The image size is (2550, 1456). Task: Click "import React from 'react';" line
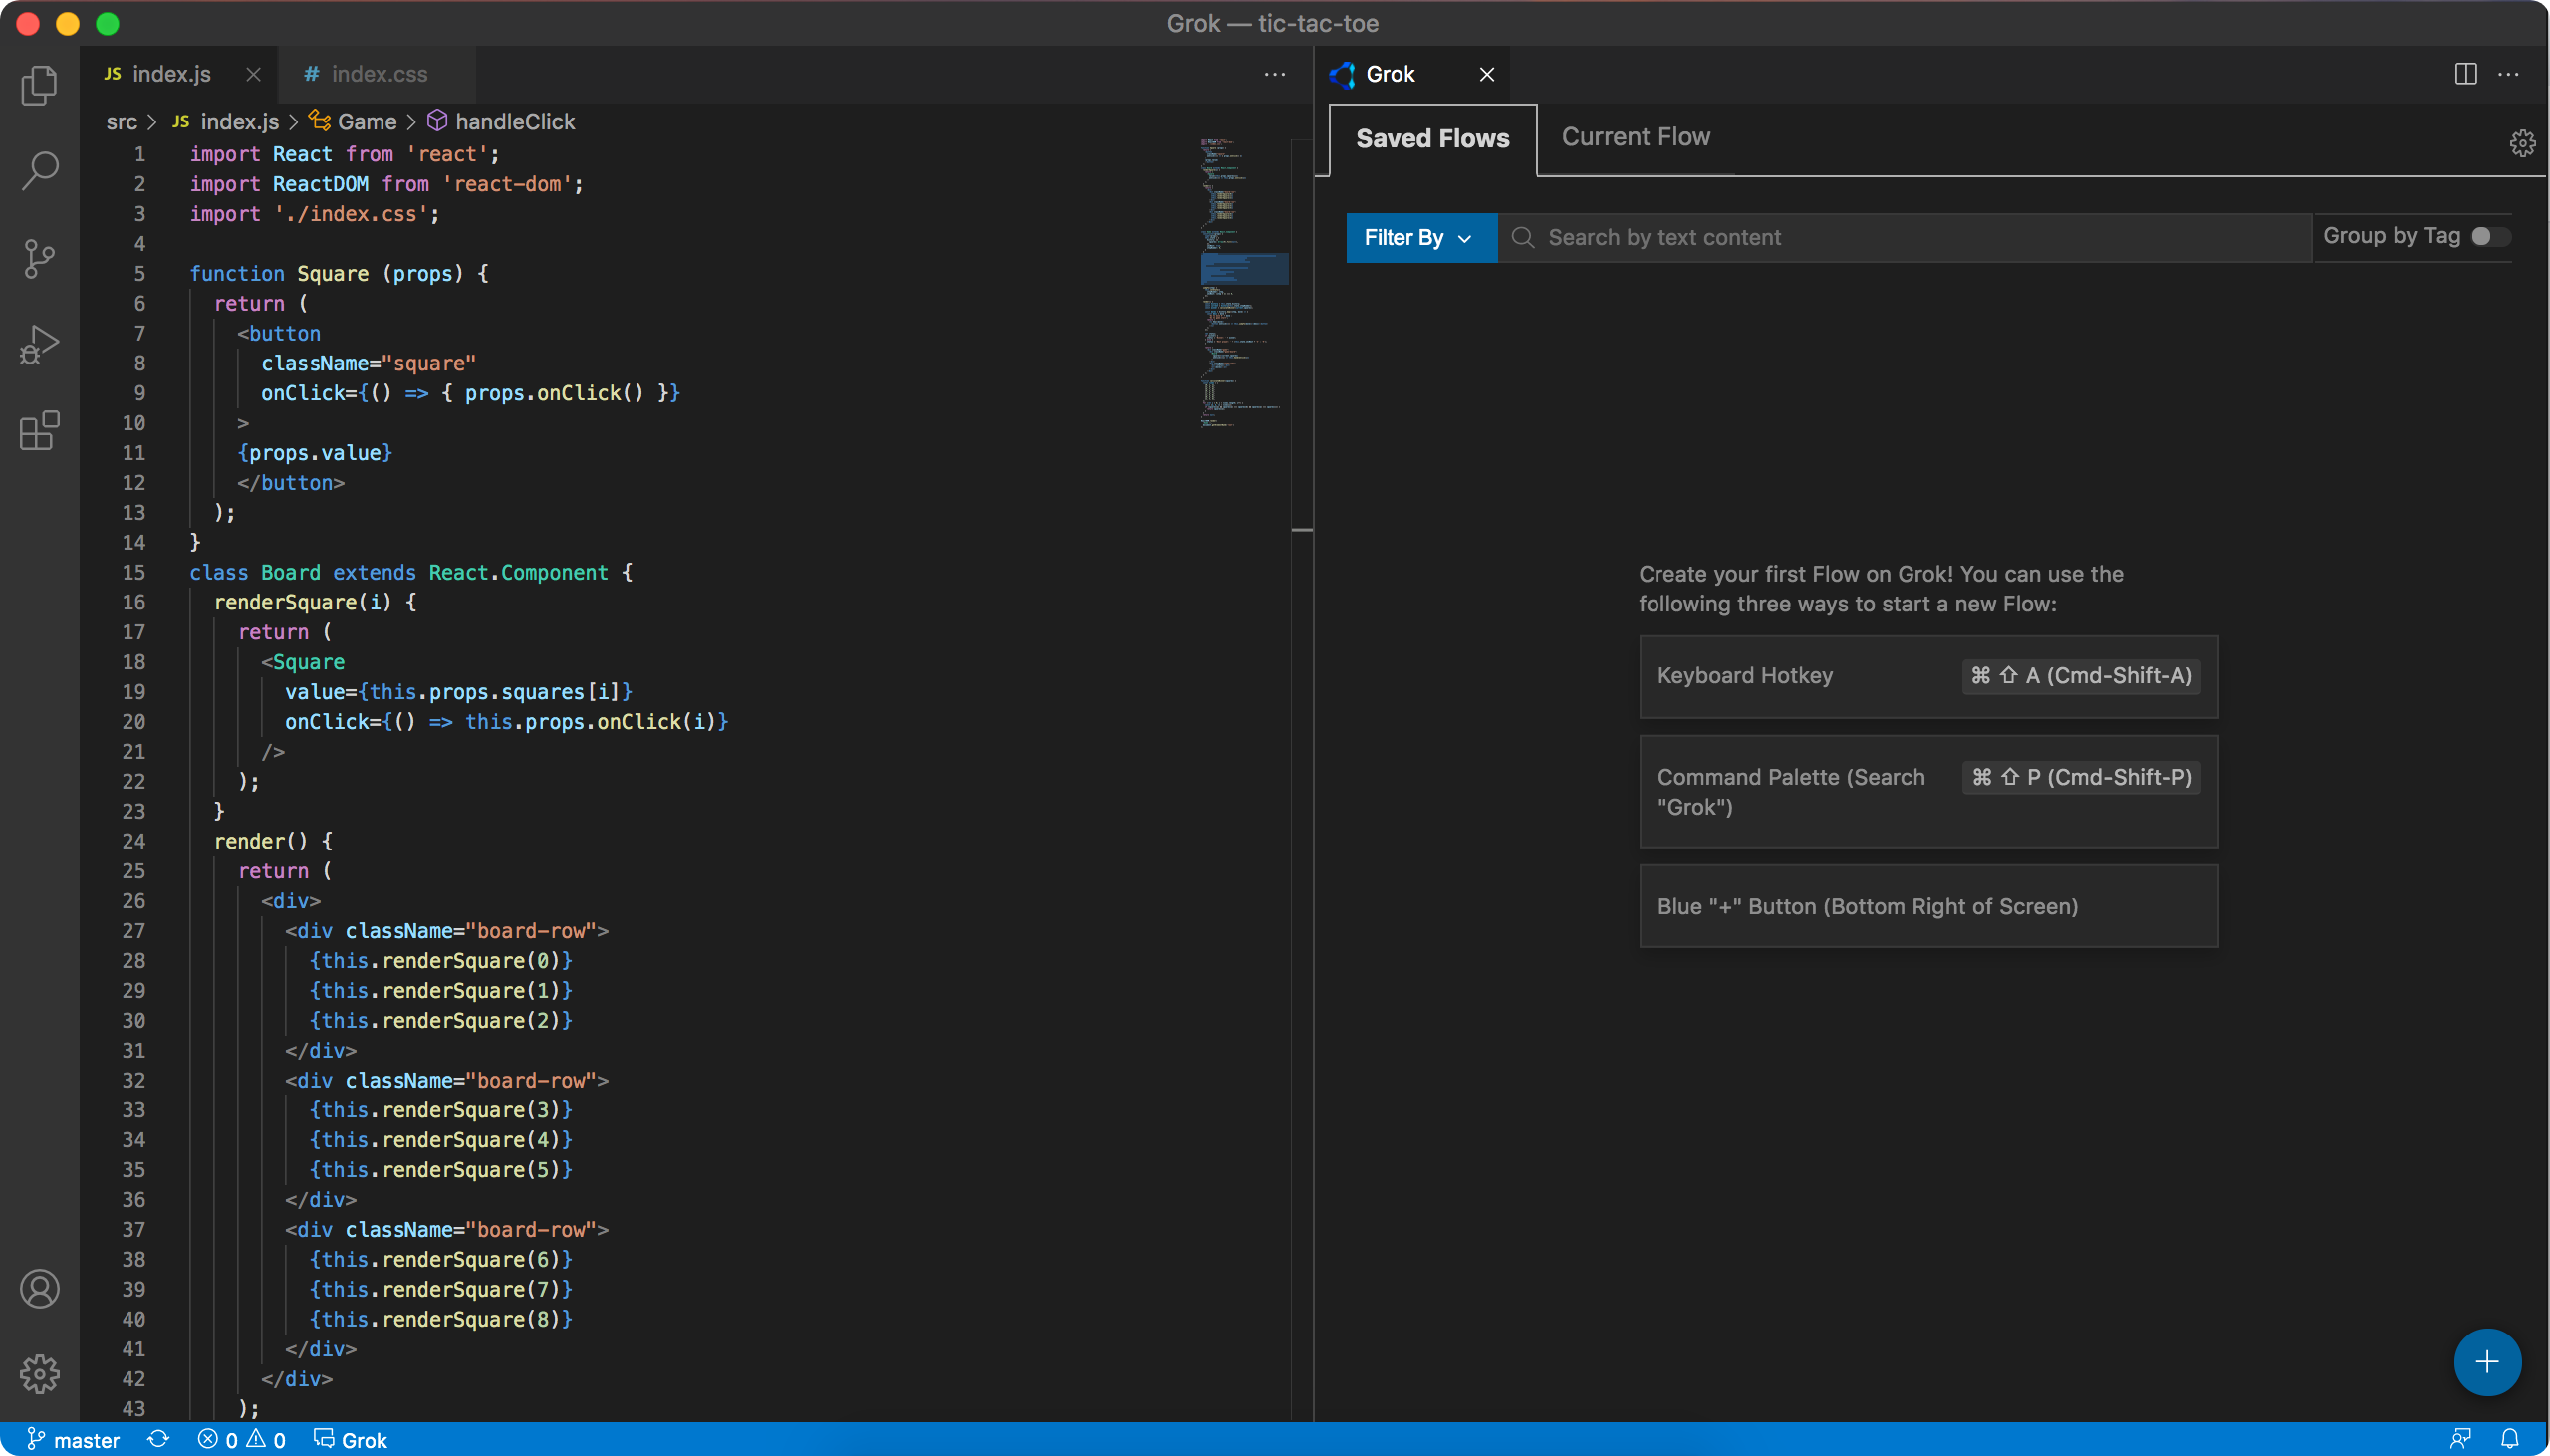coord(344,154)
